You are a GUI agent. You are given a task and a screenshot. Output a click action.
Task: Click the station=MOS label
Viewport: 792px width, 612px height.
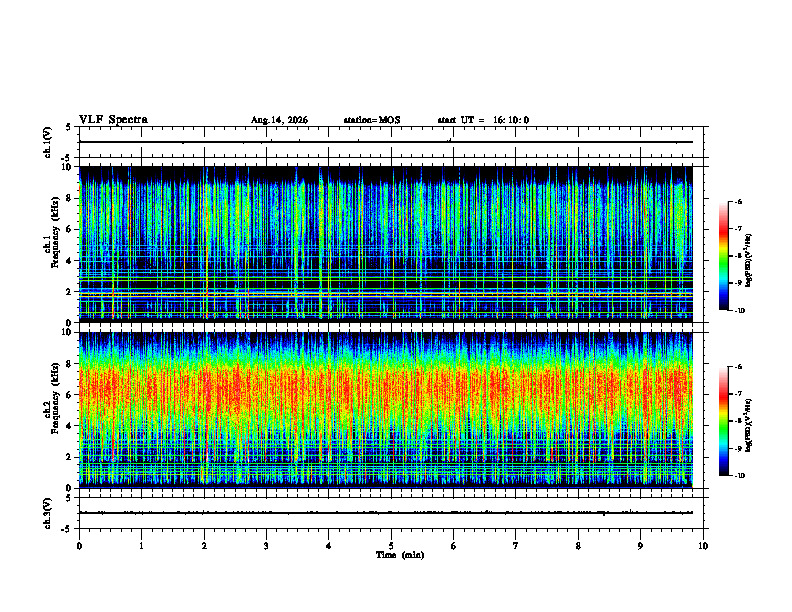point(372,120)
